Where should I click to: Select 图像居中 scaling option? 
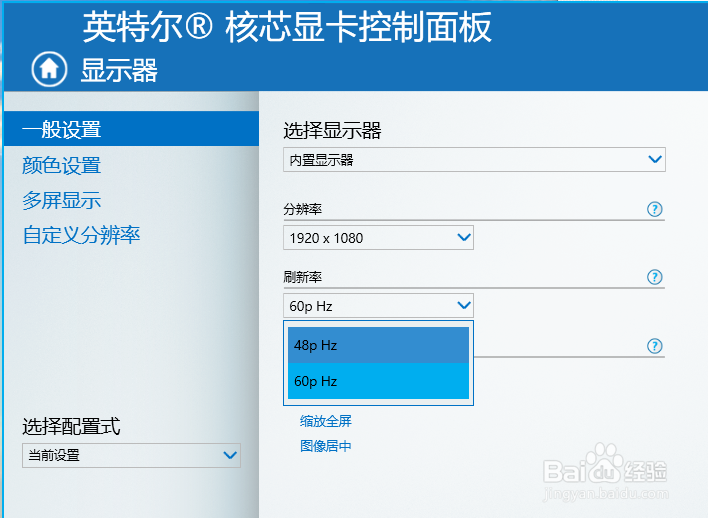point(326,446)
